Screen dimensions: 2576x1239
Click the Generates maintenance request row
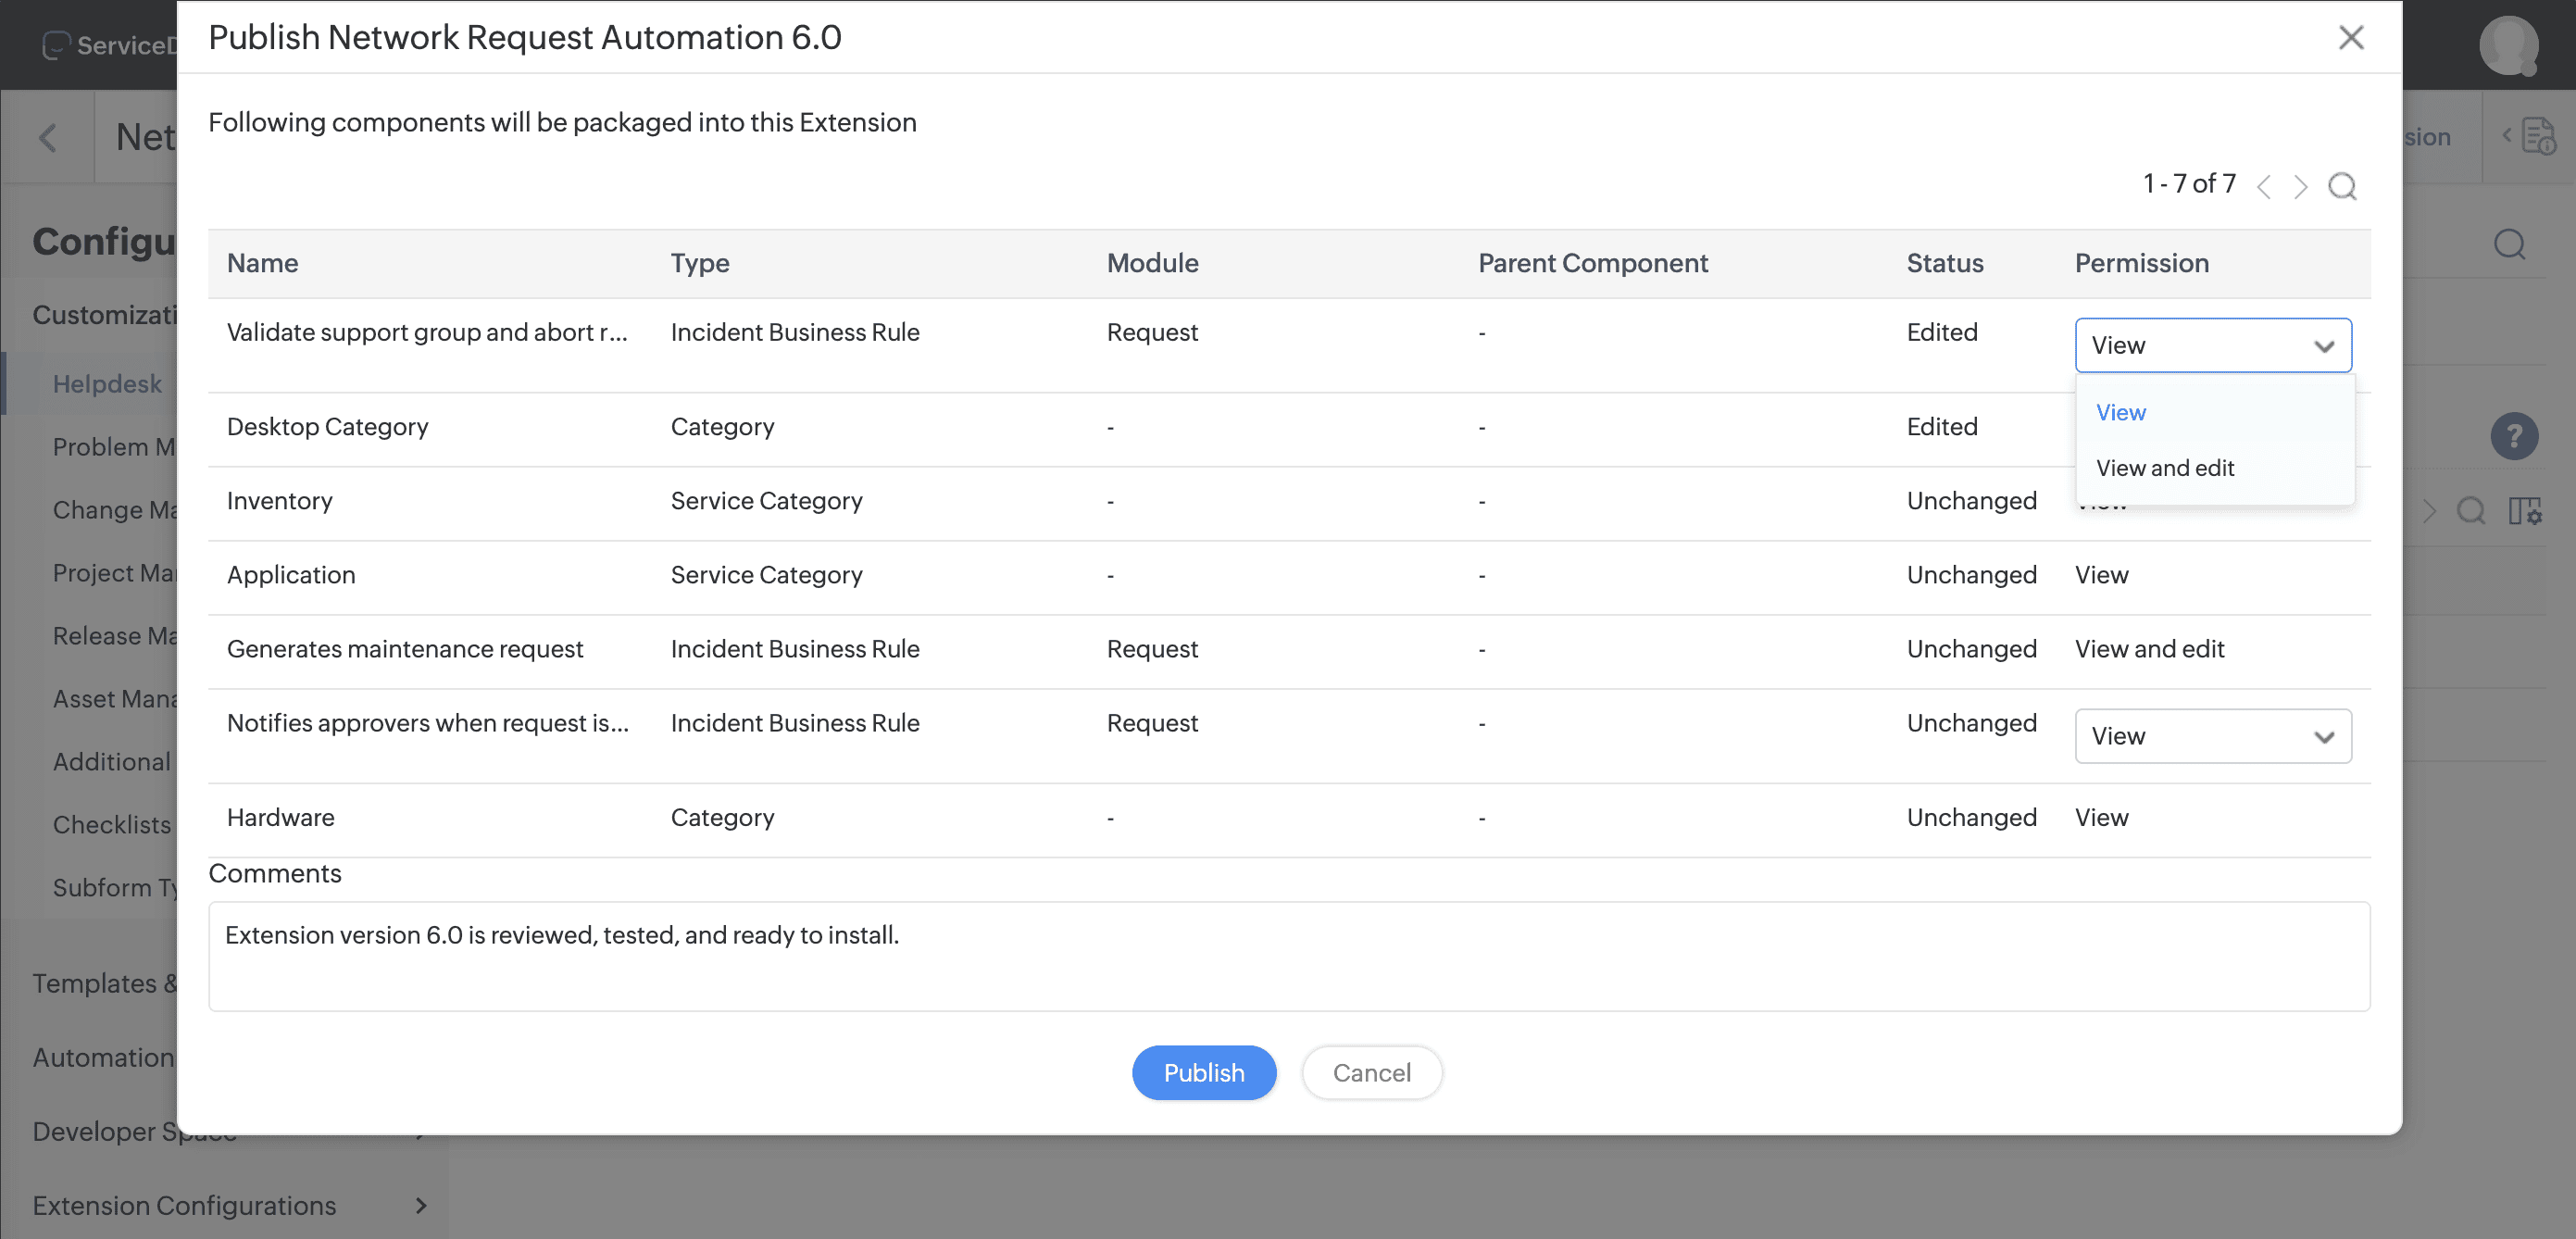pyautogui.click(x=404, y=649)
